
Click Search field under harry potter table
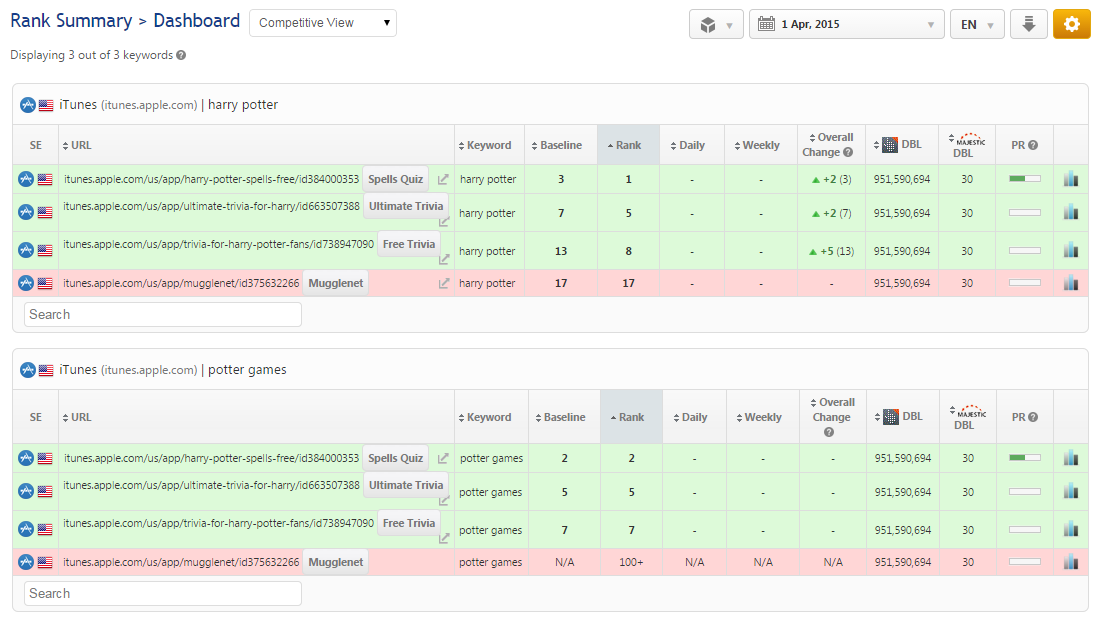162,314
